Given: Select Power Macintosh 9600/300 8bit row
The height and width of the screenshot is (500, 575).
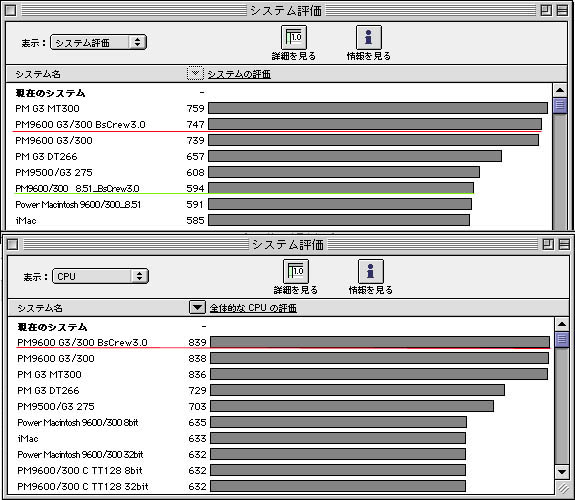Looking at the screenshot, I should 281,423.
